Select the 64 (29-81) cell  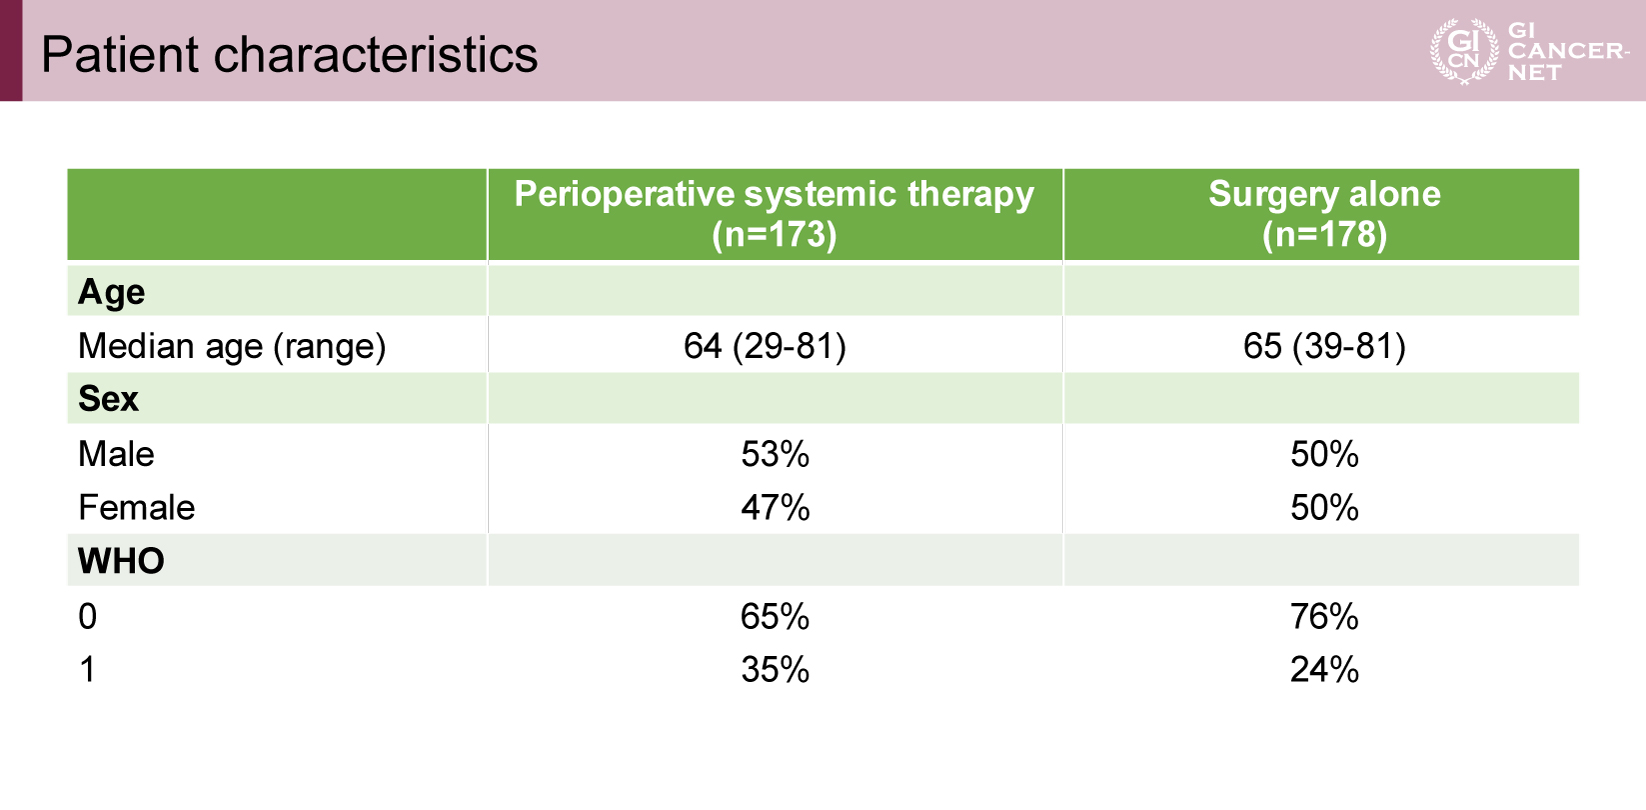tap(765, 346)
